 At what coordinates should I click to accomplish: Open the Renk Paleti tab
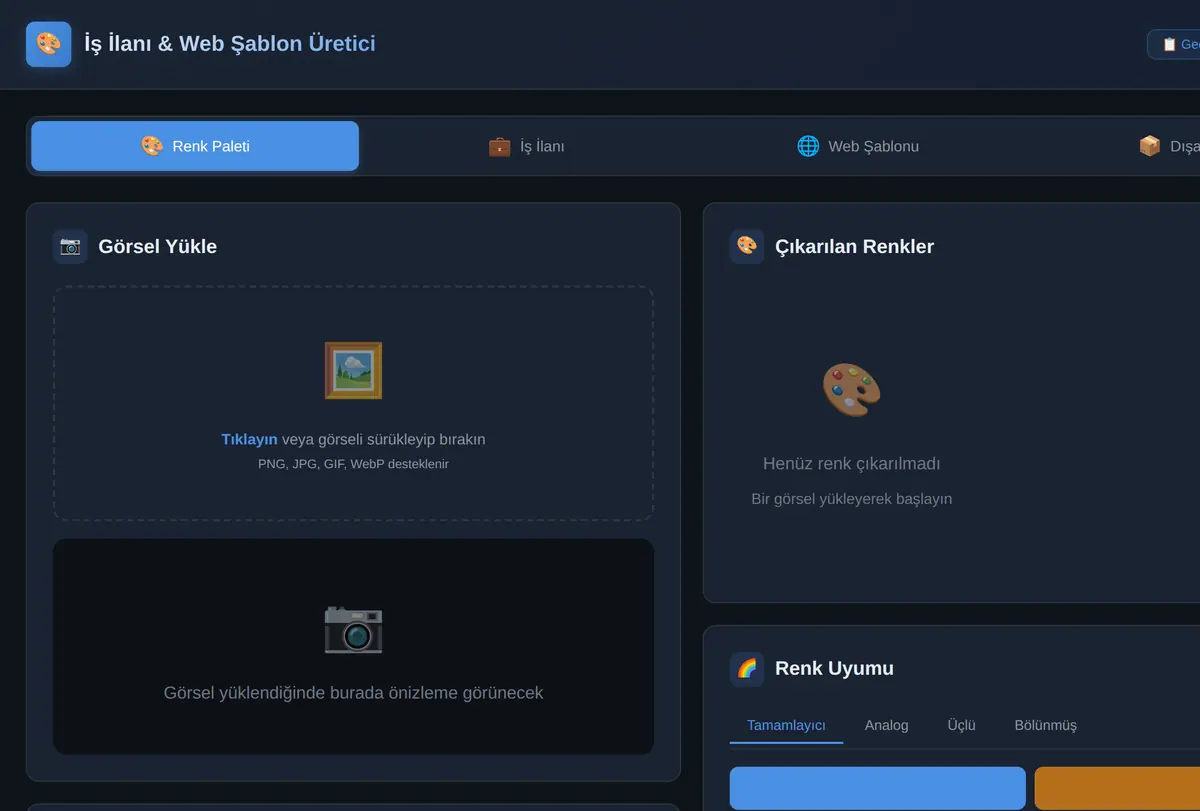(x=195, y=146)
